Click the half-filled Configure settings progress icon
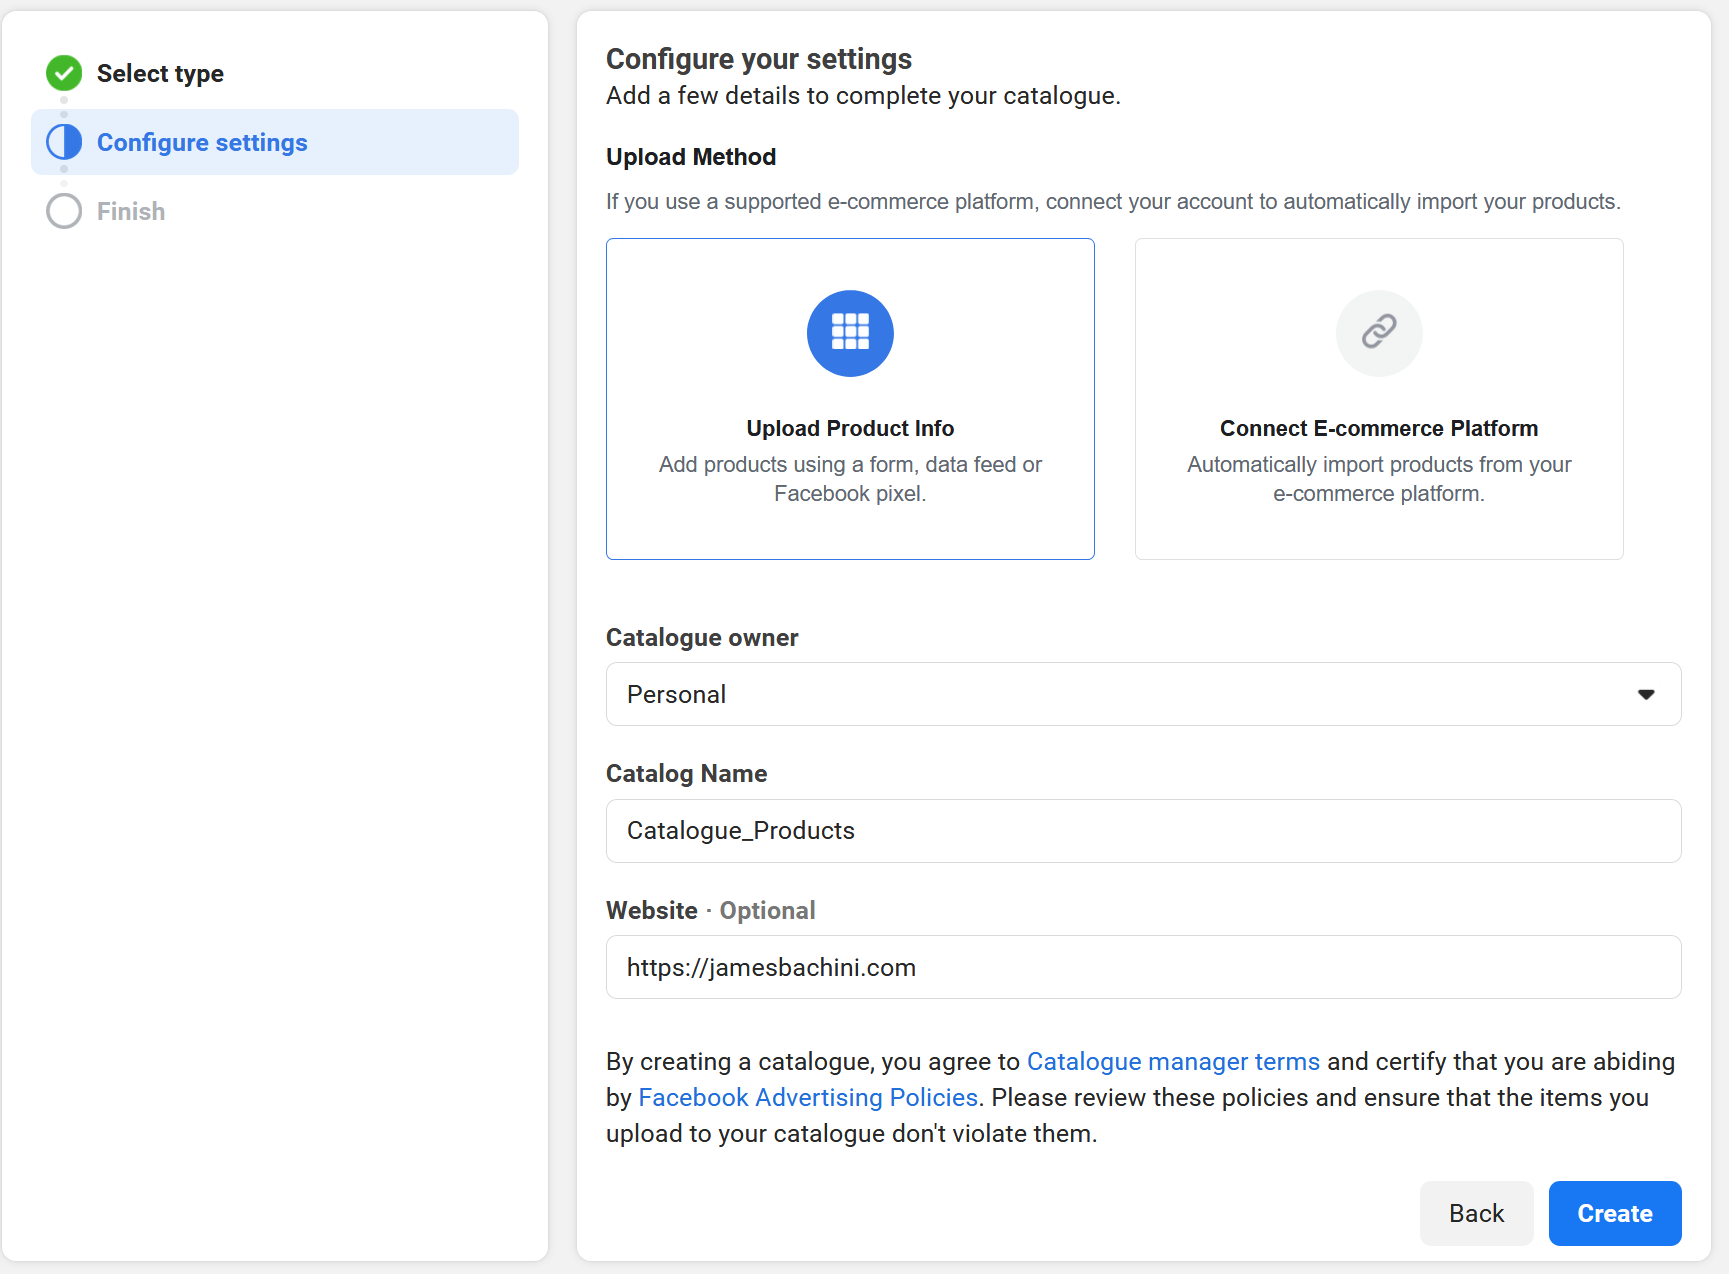 click(63, 142)
